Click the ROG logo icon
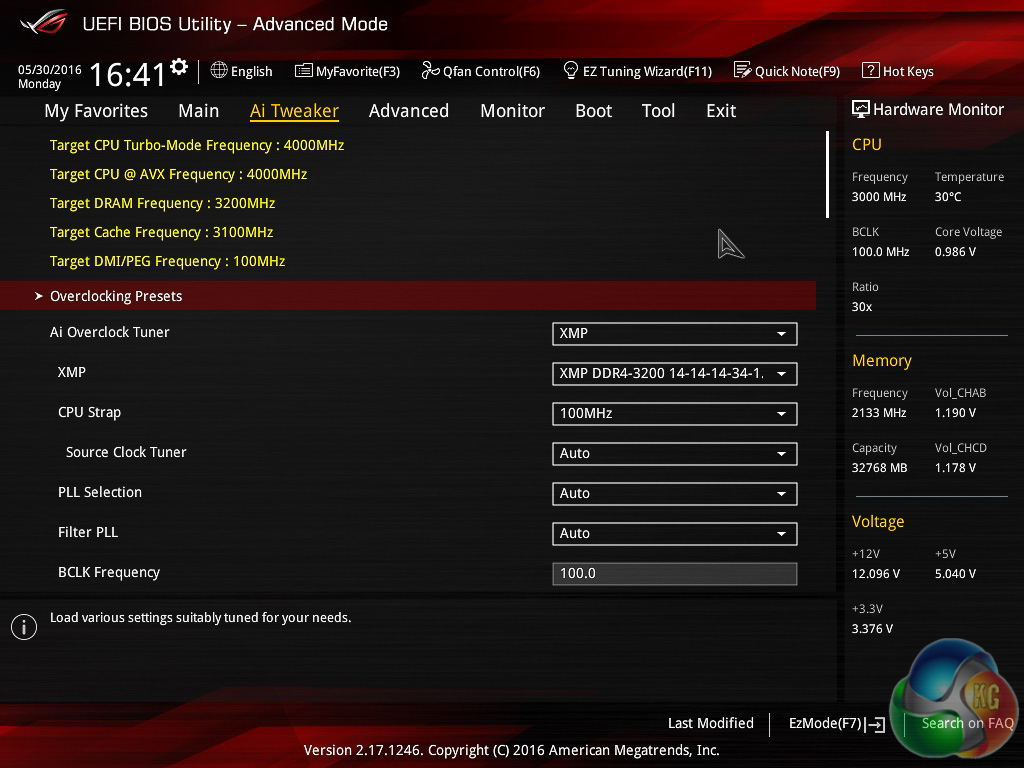The image size is (1024, 768). (44, 23)
